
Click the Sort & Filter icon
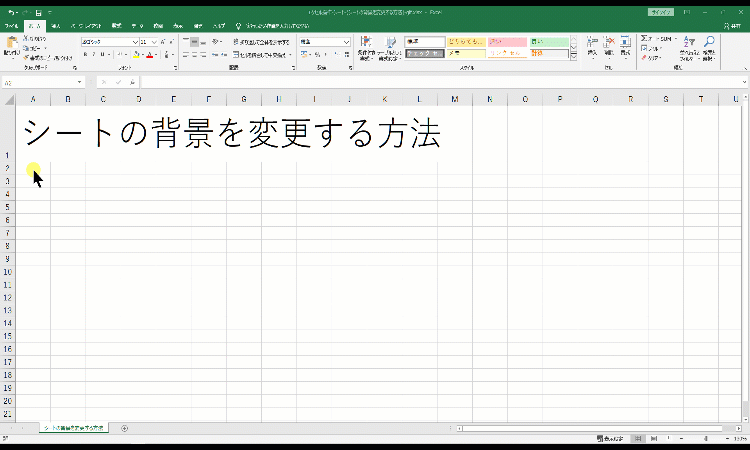(x=688, y=47)
